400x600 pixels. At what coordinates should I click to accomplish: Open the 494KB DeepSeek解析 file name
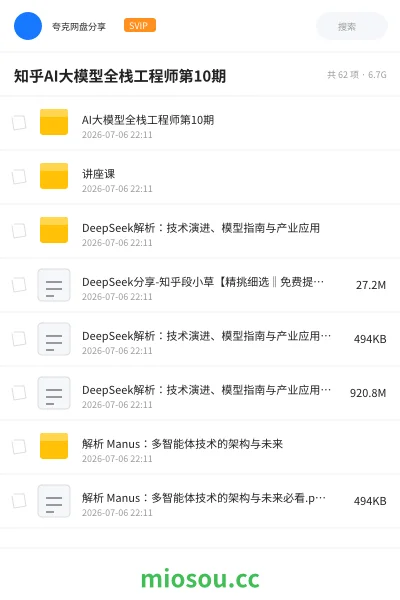click(x=206, y=336)
